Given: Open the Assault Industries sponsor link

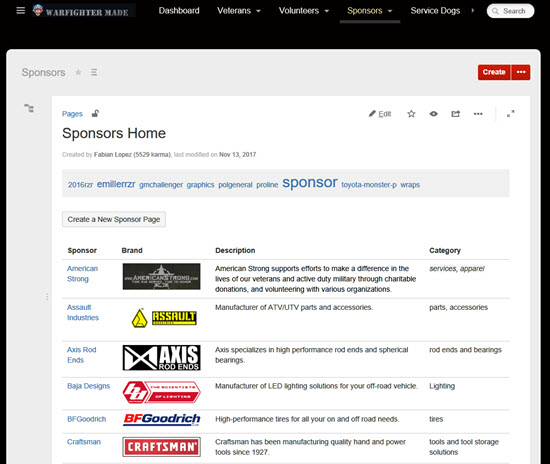Looking at the screenshot, I should click(x=83, y=312).
